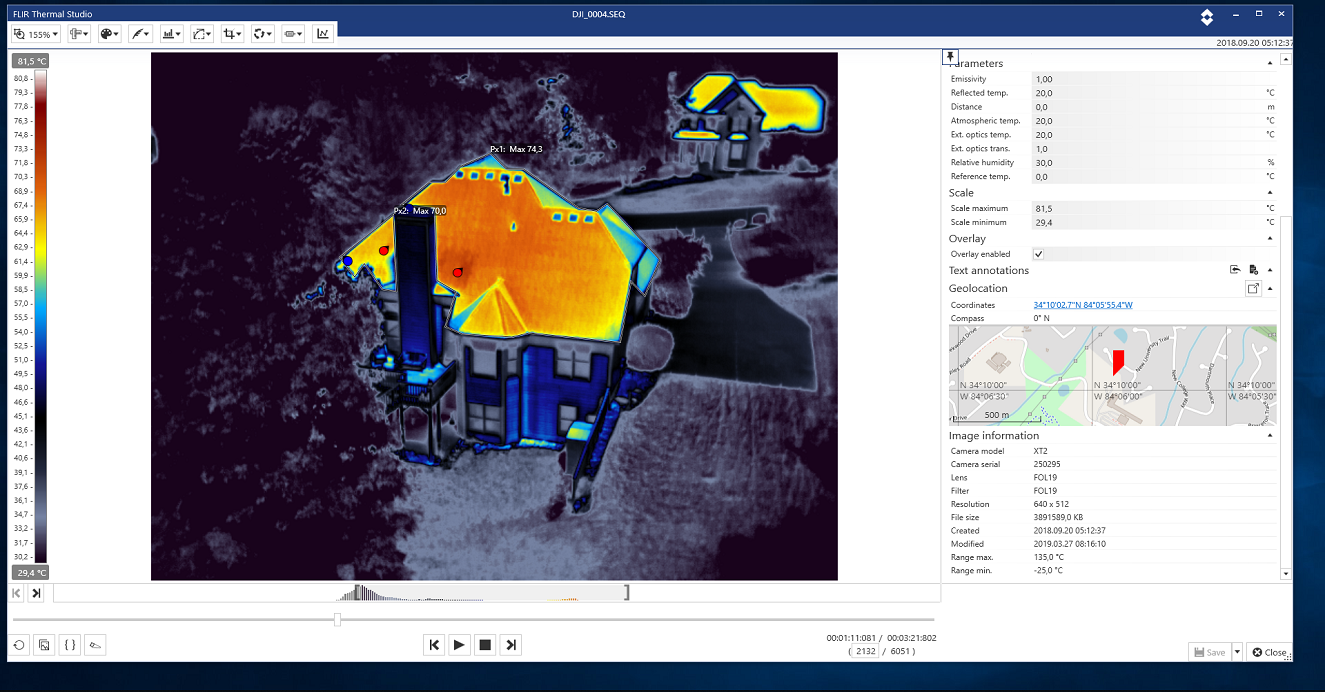Click the Close button

click(x=1269, y=652)
